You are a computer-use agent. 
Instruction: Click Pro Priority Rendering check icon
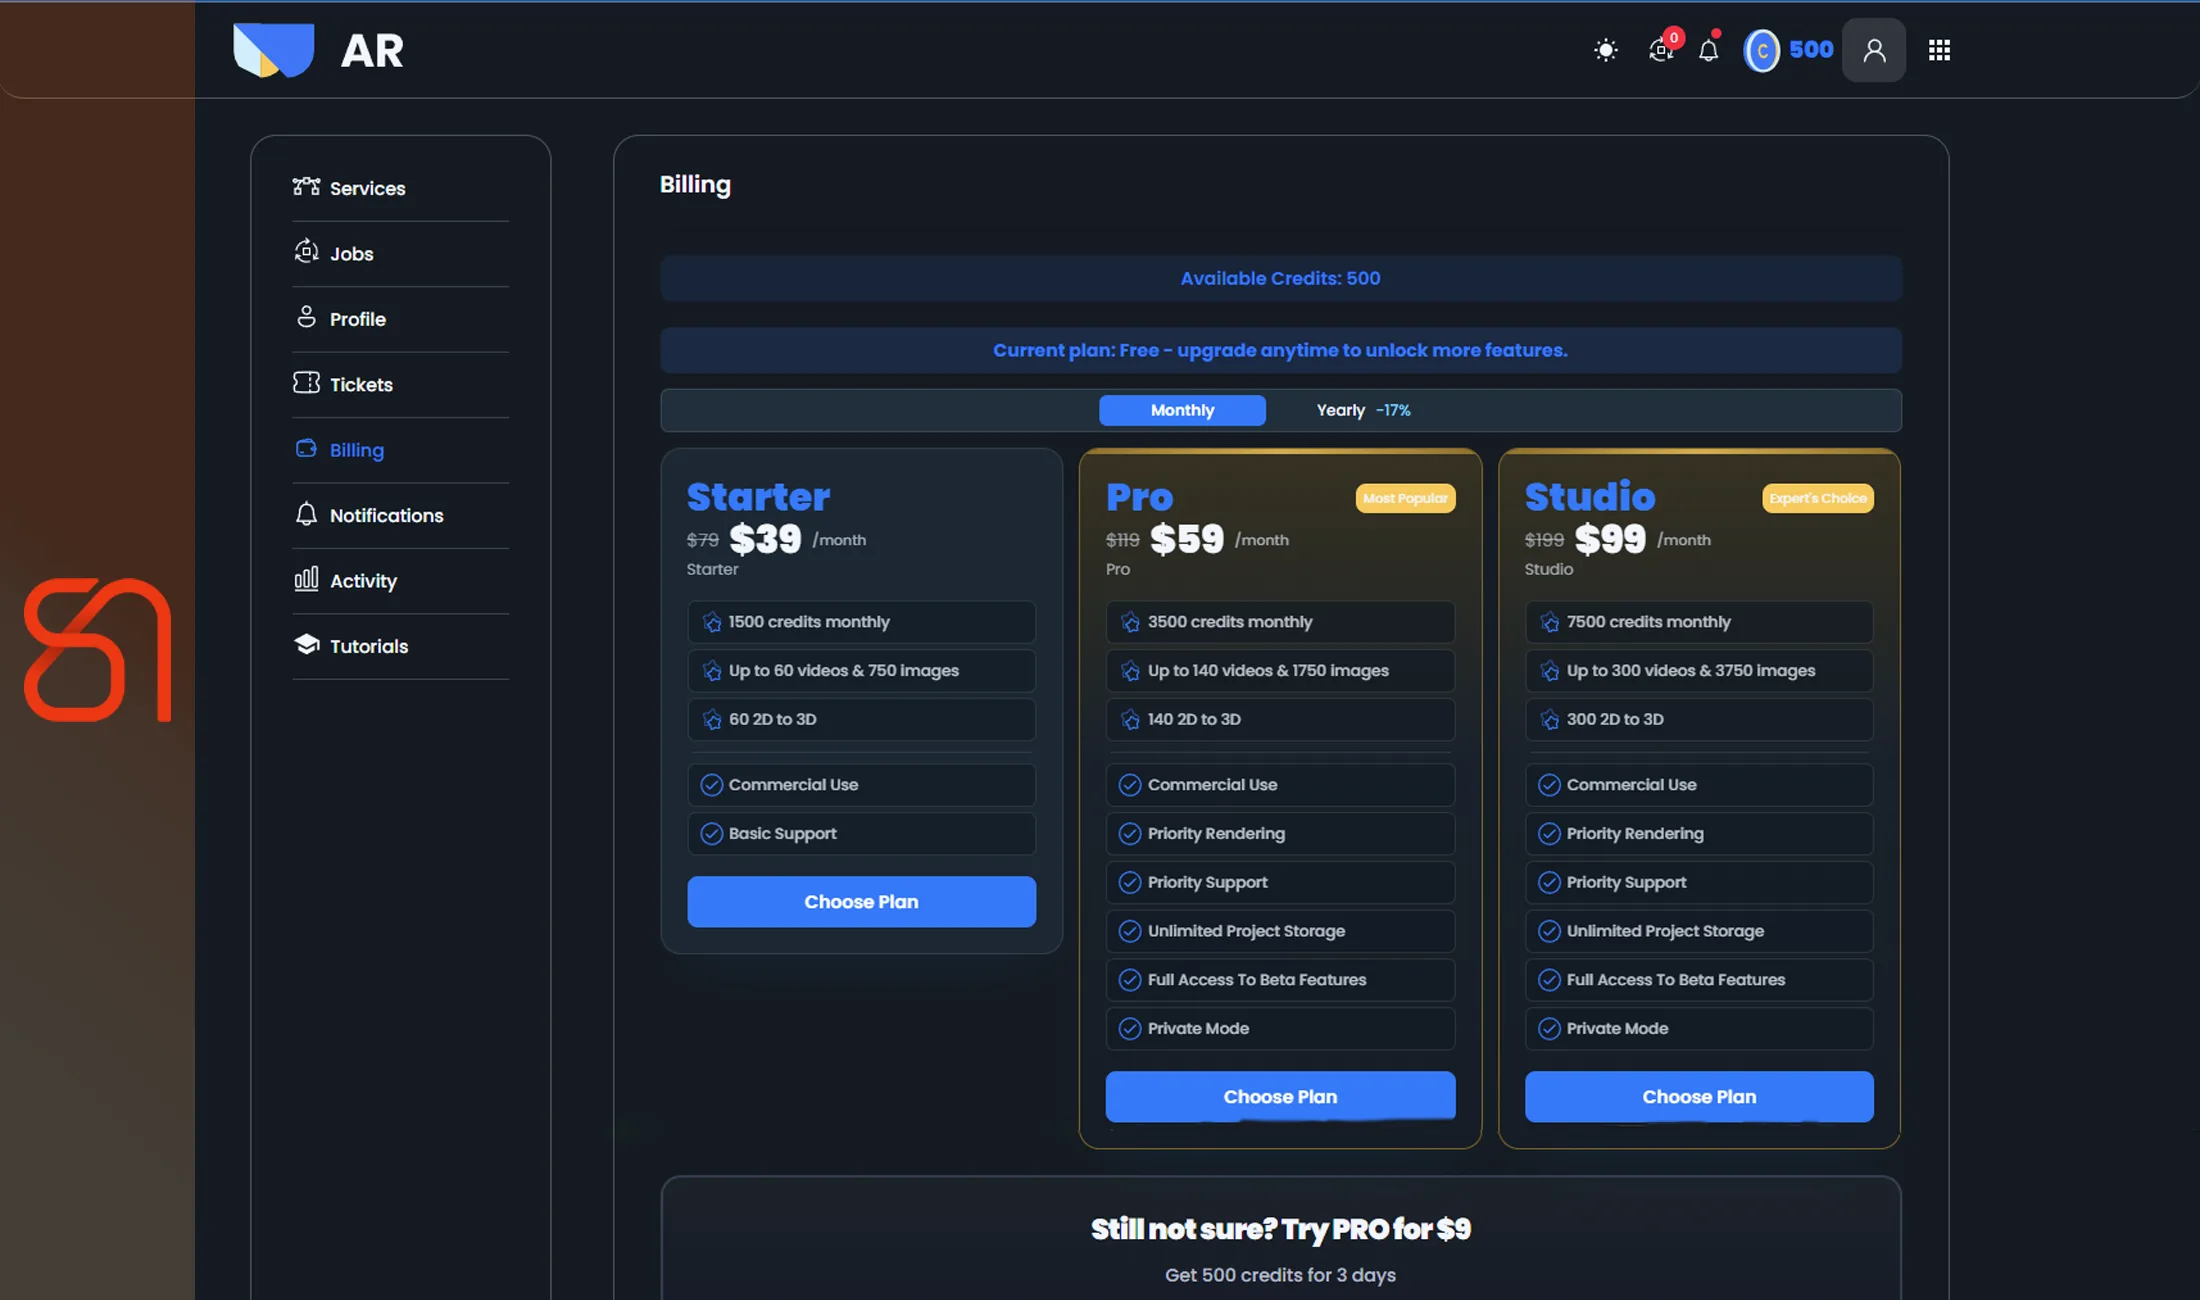coord(1130,833)
